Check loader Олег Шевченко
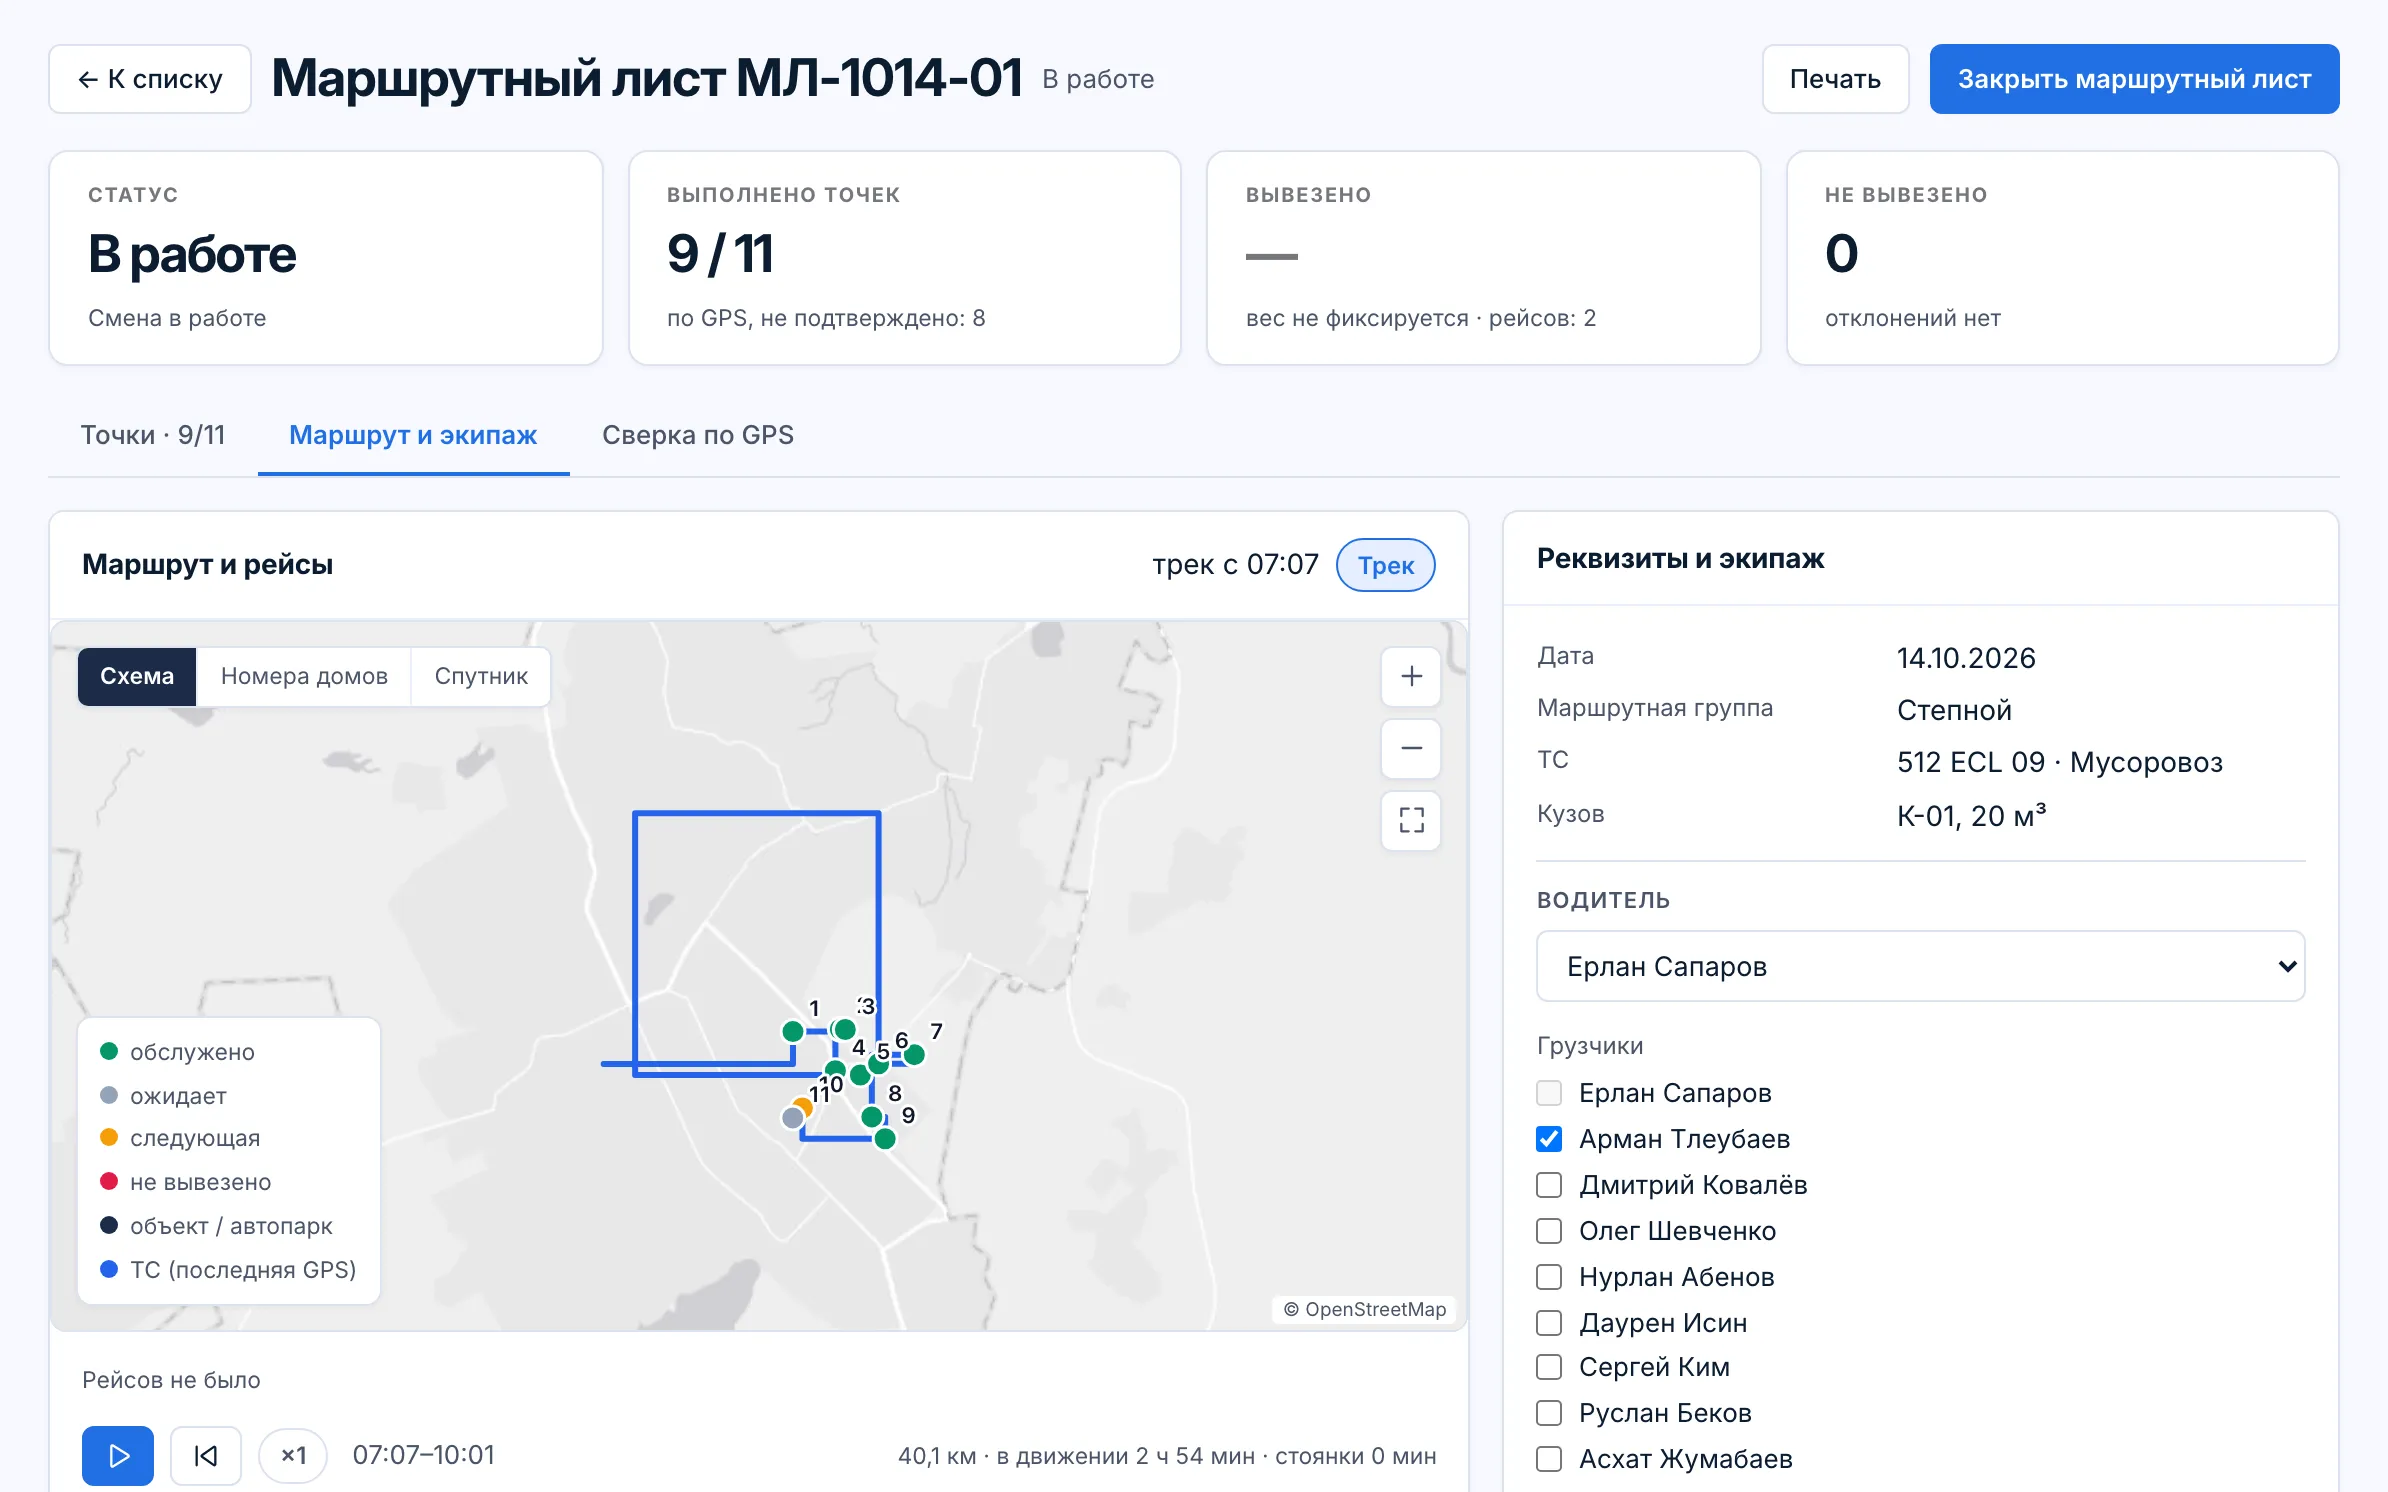This screenshot has width=2388, height=1492. [x=1549, y=1231]
